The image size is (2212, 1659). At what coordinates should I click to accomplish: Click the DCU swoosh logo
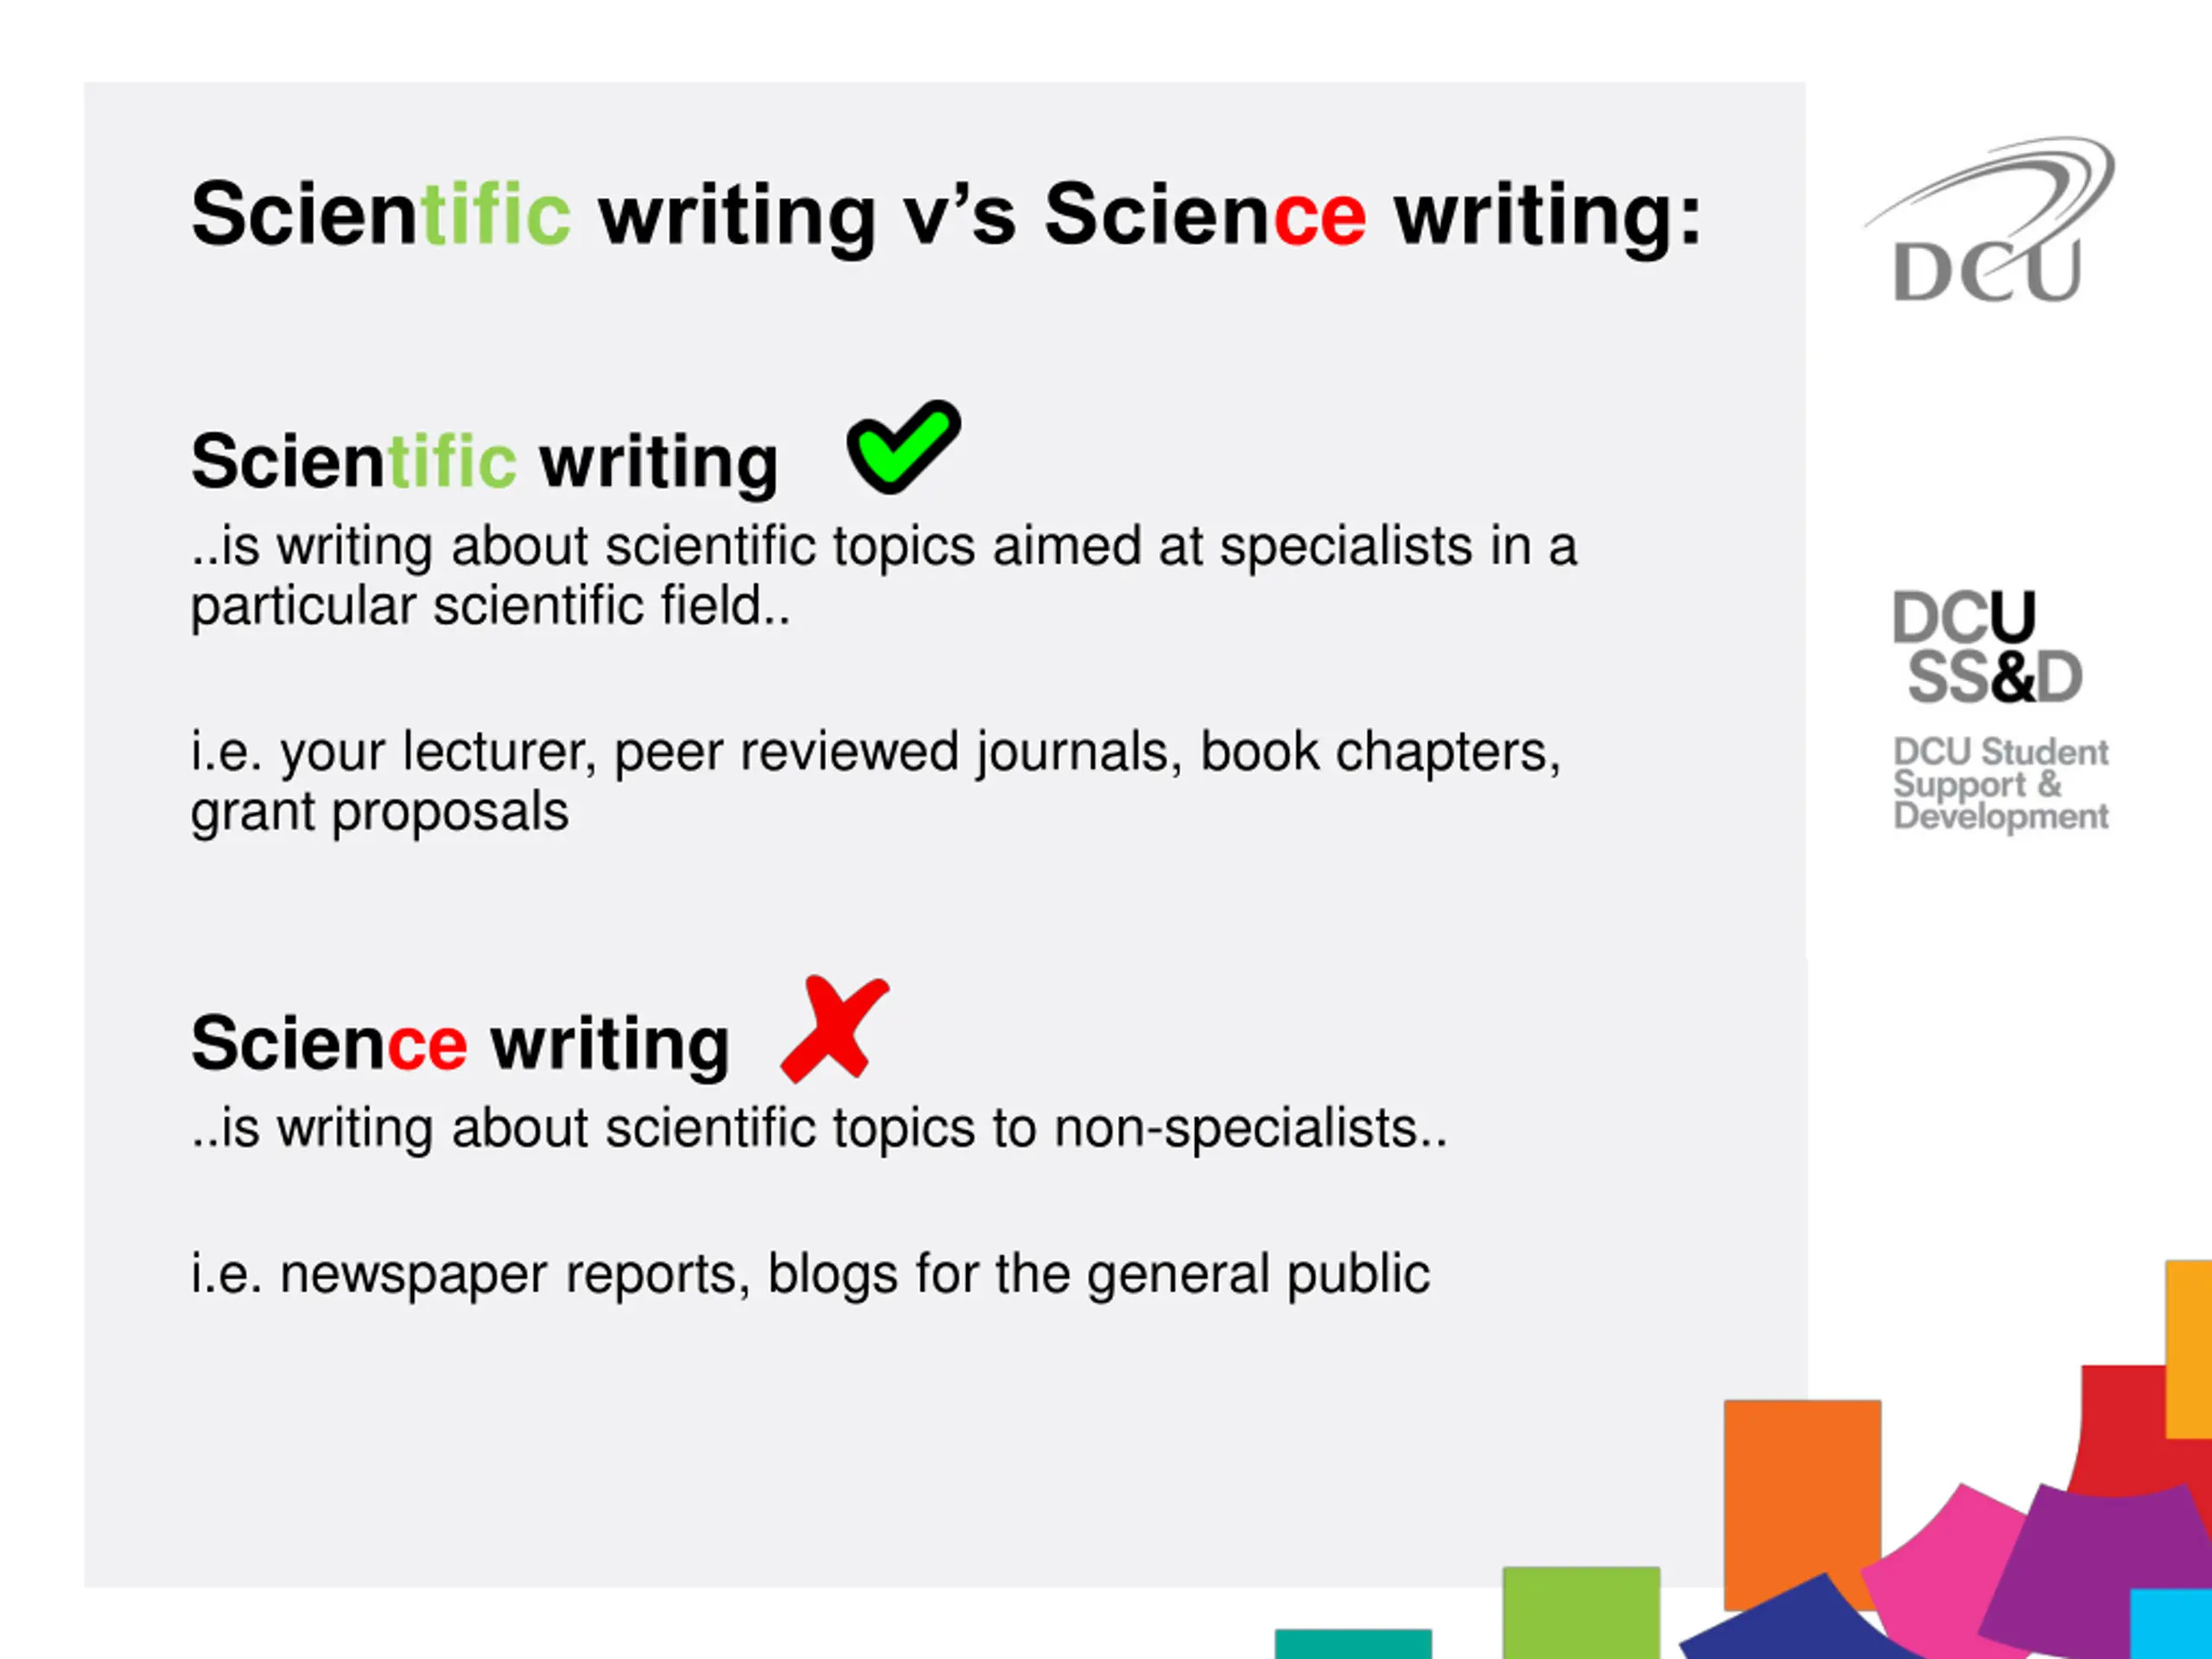pos(1988,220)
